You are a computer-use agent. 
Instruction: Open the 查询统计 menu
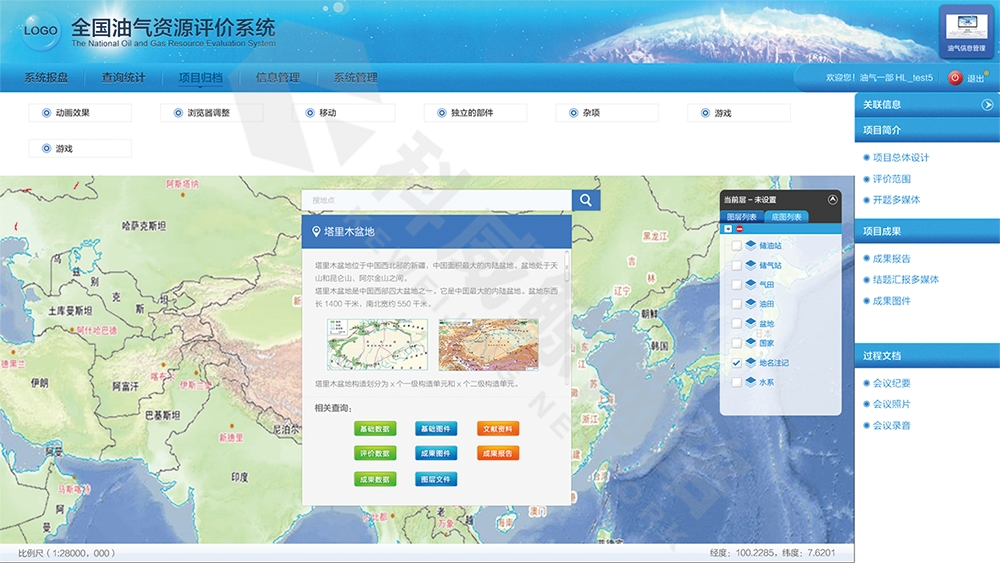click(x=124, y=78)
